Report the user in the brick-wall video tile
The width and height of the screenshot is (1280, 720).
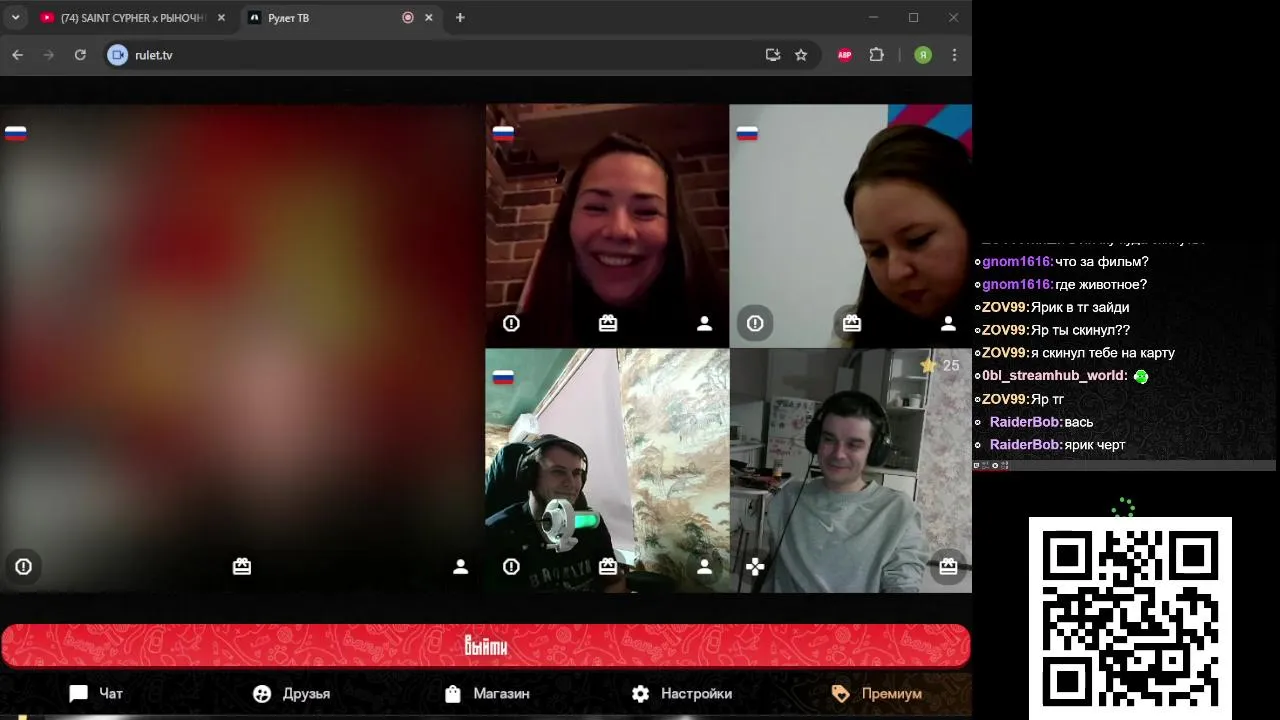(511, 323)
